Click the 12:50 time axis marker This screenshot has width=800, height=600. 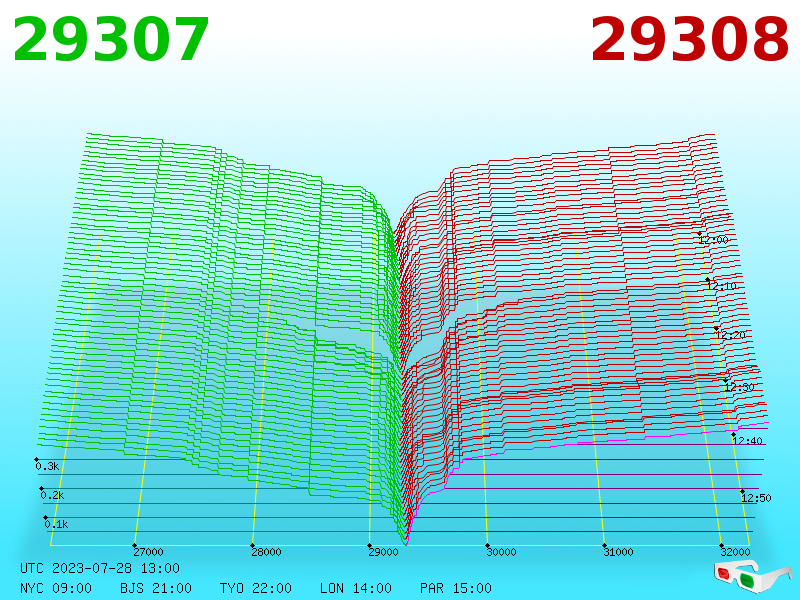[756, 498]
